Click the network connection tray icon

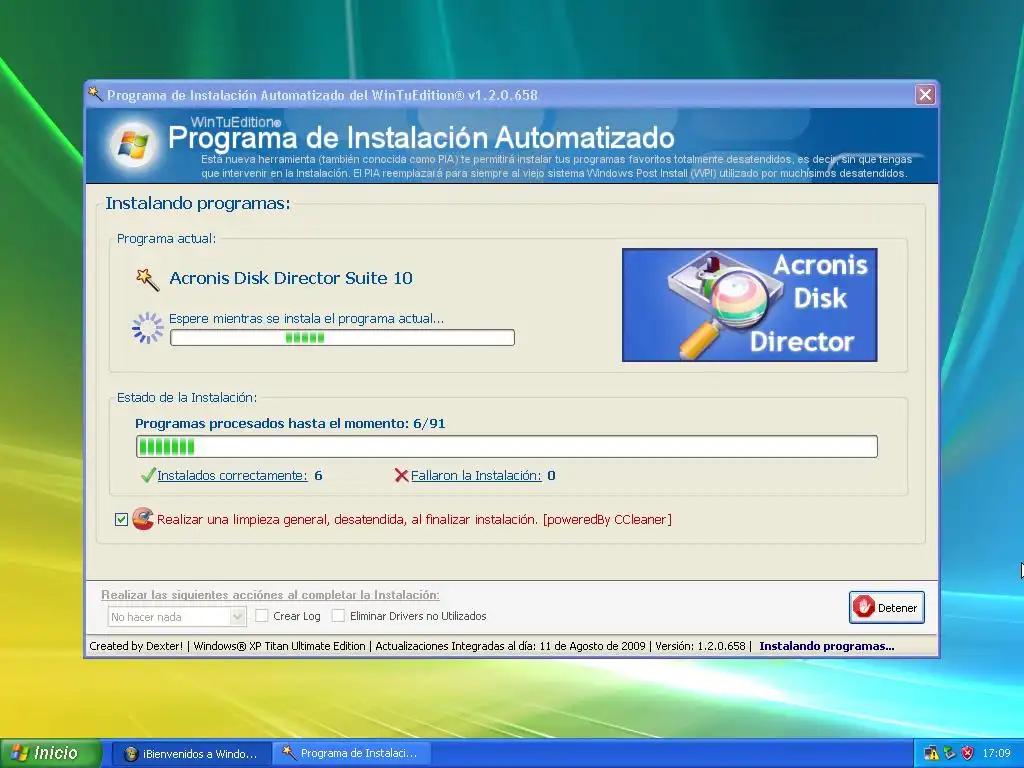pyautogui.click(x=931, y=754)
